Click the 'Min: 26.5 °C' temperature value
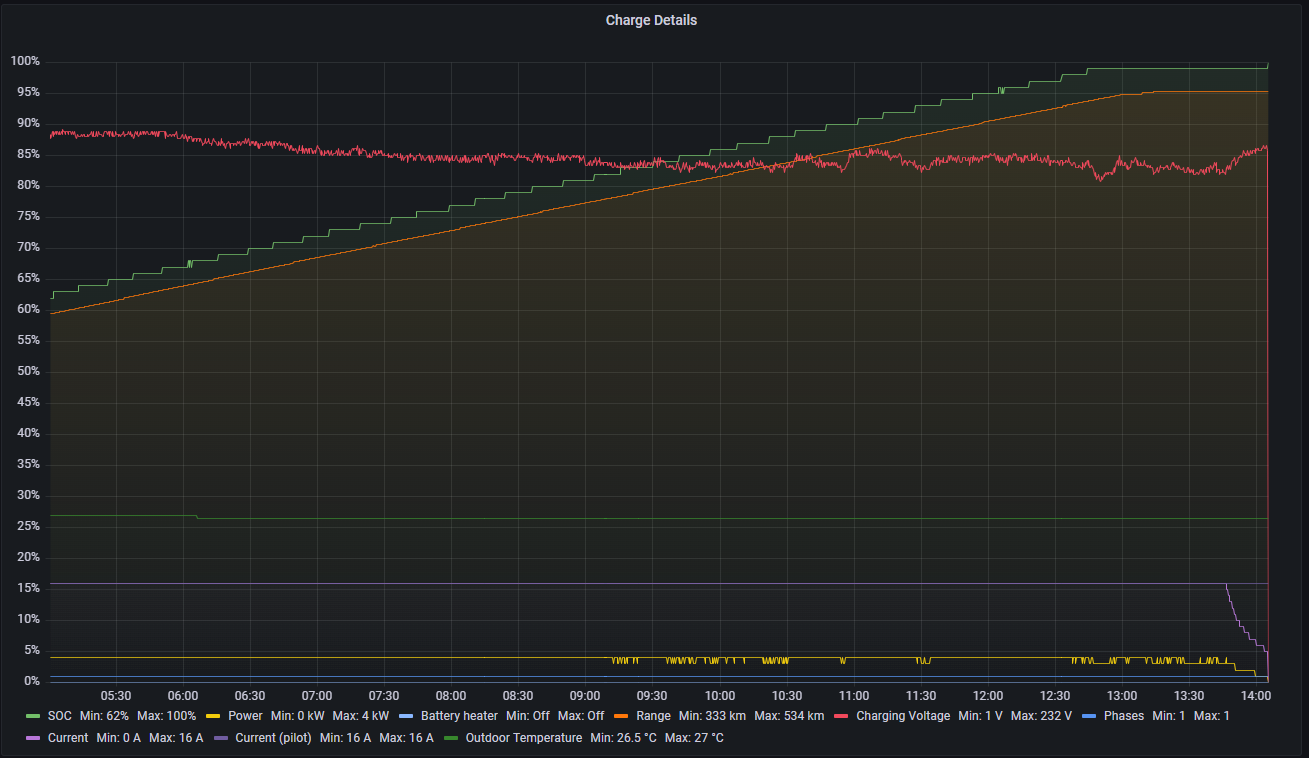Image resolution: width=1309 pixels, height=758 pixels. pyautogui.click(x=624, y=738)
